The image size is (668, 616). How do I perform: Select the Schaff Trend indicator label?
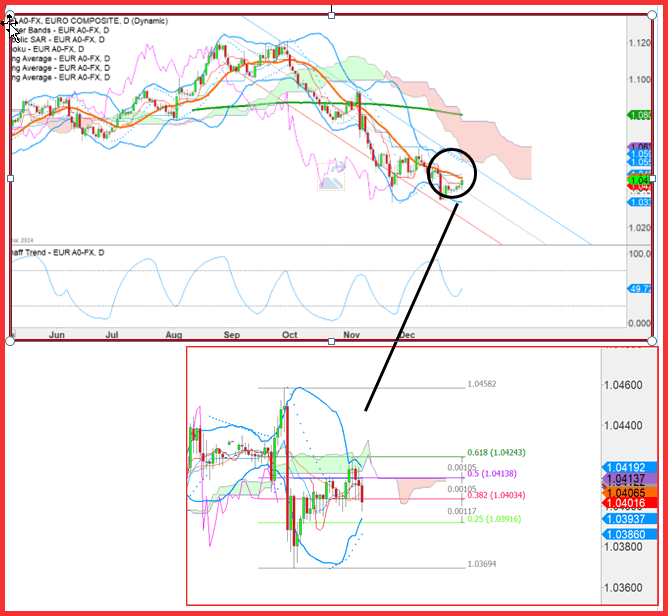(x=58, y=253)
